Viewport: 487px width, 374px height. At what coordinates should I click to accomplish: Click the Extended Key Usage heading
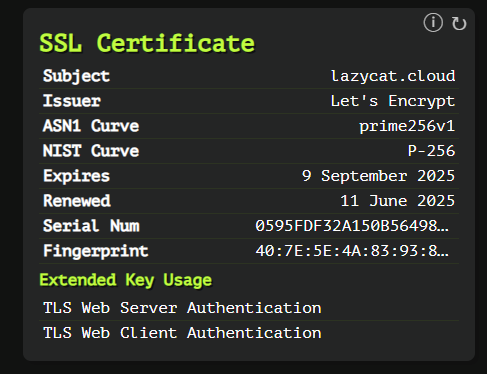click(x=126, y=280)
